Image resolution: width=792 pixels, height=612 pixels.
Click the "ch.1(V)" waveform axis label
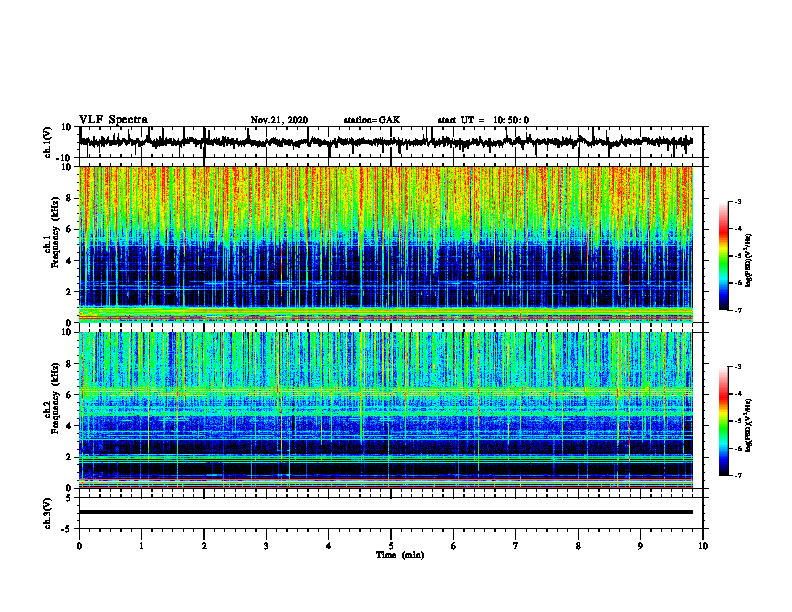pyautogui.click(x=48, y=142)
